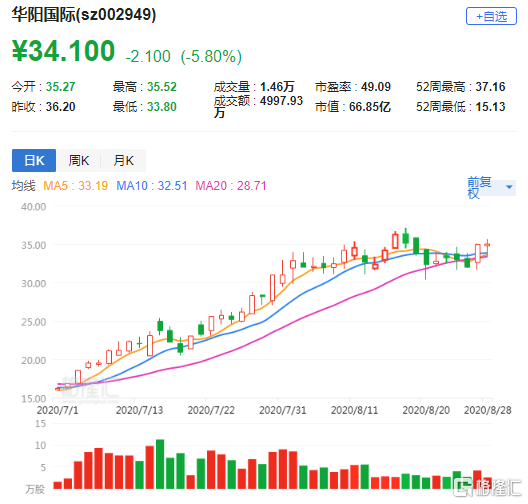Viewport: 528px width, 504px height.
Task: Click the 今开 value 35.27
Action: [60, 87]
